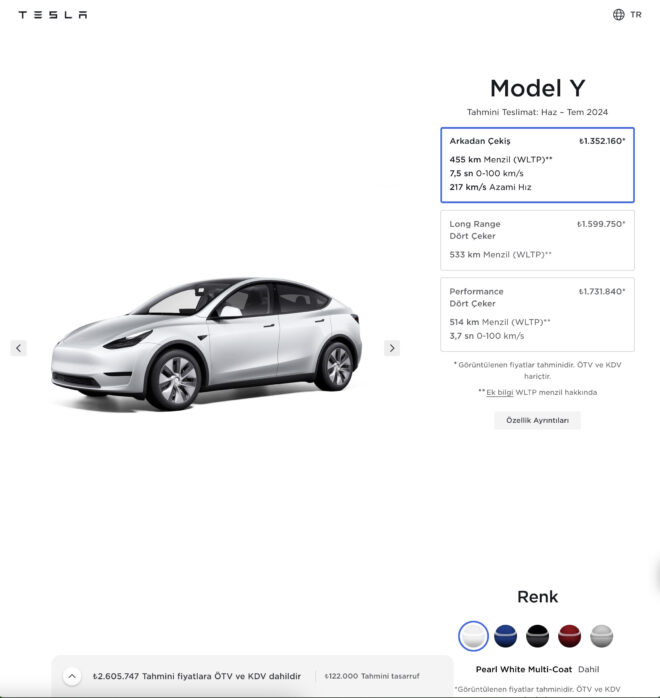Screen dimensions: 660x698
Task: Click the Tesla logo
Action: click(x=53, y=15)
